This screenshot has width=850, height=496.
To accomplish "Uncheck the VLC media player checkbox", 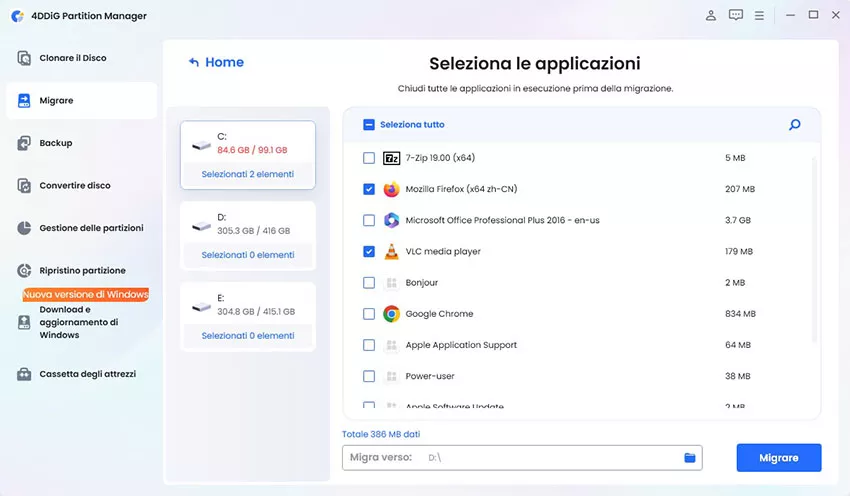I will (x=369, y=252).
